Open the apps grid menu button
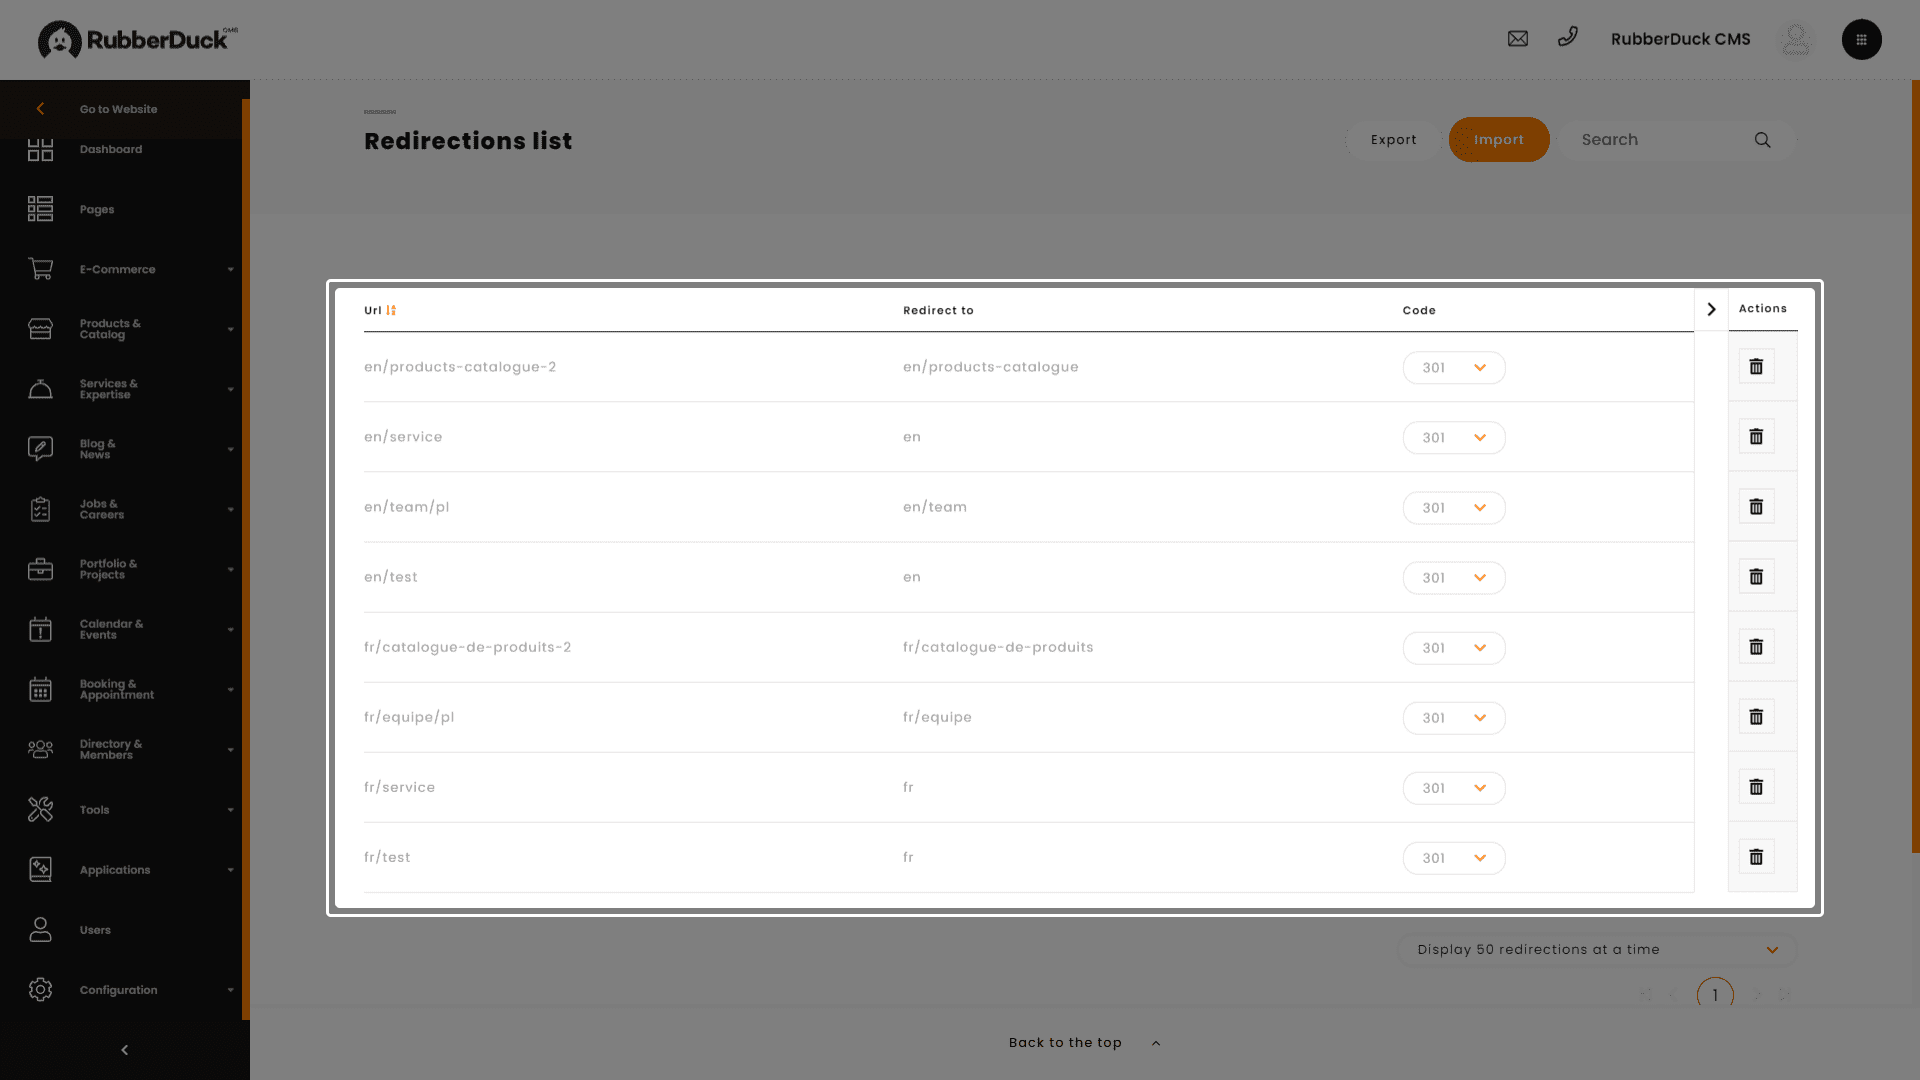The width and height of the screenshot is (1920, 1080). [1861, 40]
